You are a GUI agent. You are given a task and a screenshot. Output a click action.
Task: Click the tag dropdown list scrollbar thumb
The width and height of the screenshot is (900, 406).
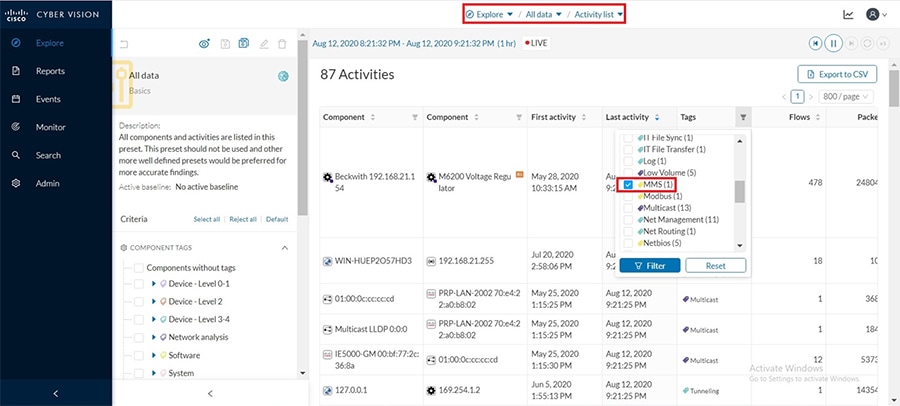[739, 192]
